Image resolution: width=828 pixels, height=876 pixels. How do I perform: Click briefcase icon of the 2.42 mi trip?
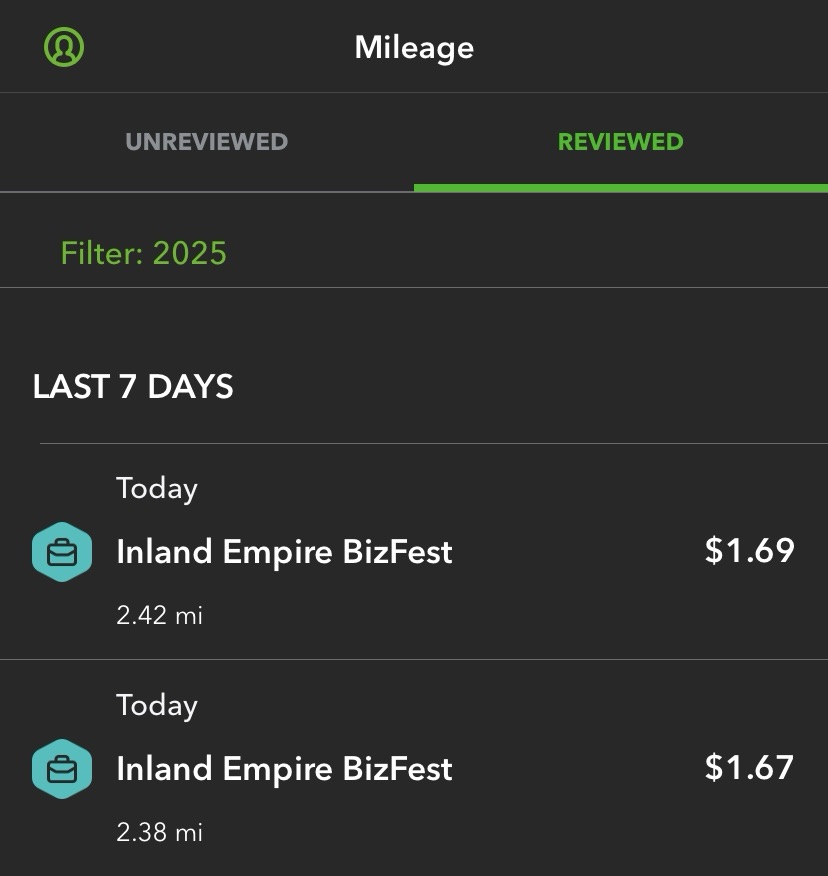[x=62, y=552]
